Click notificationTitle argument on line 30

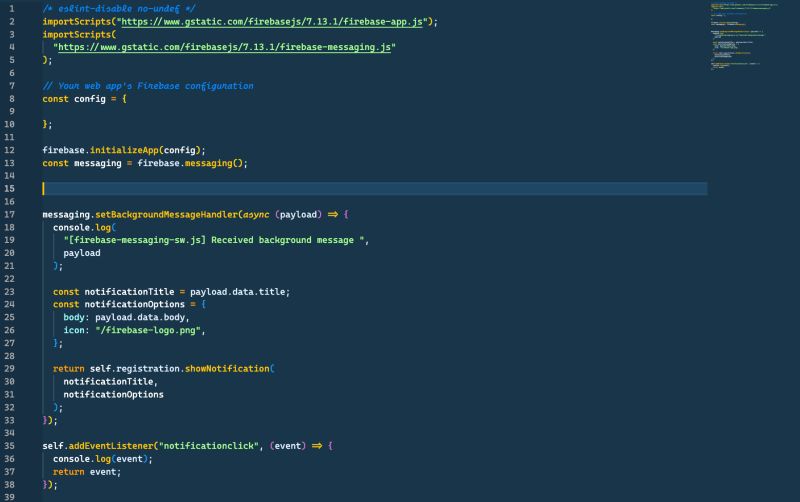(108, 381)
